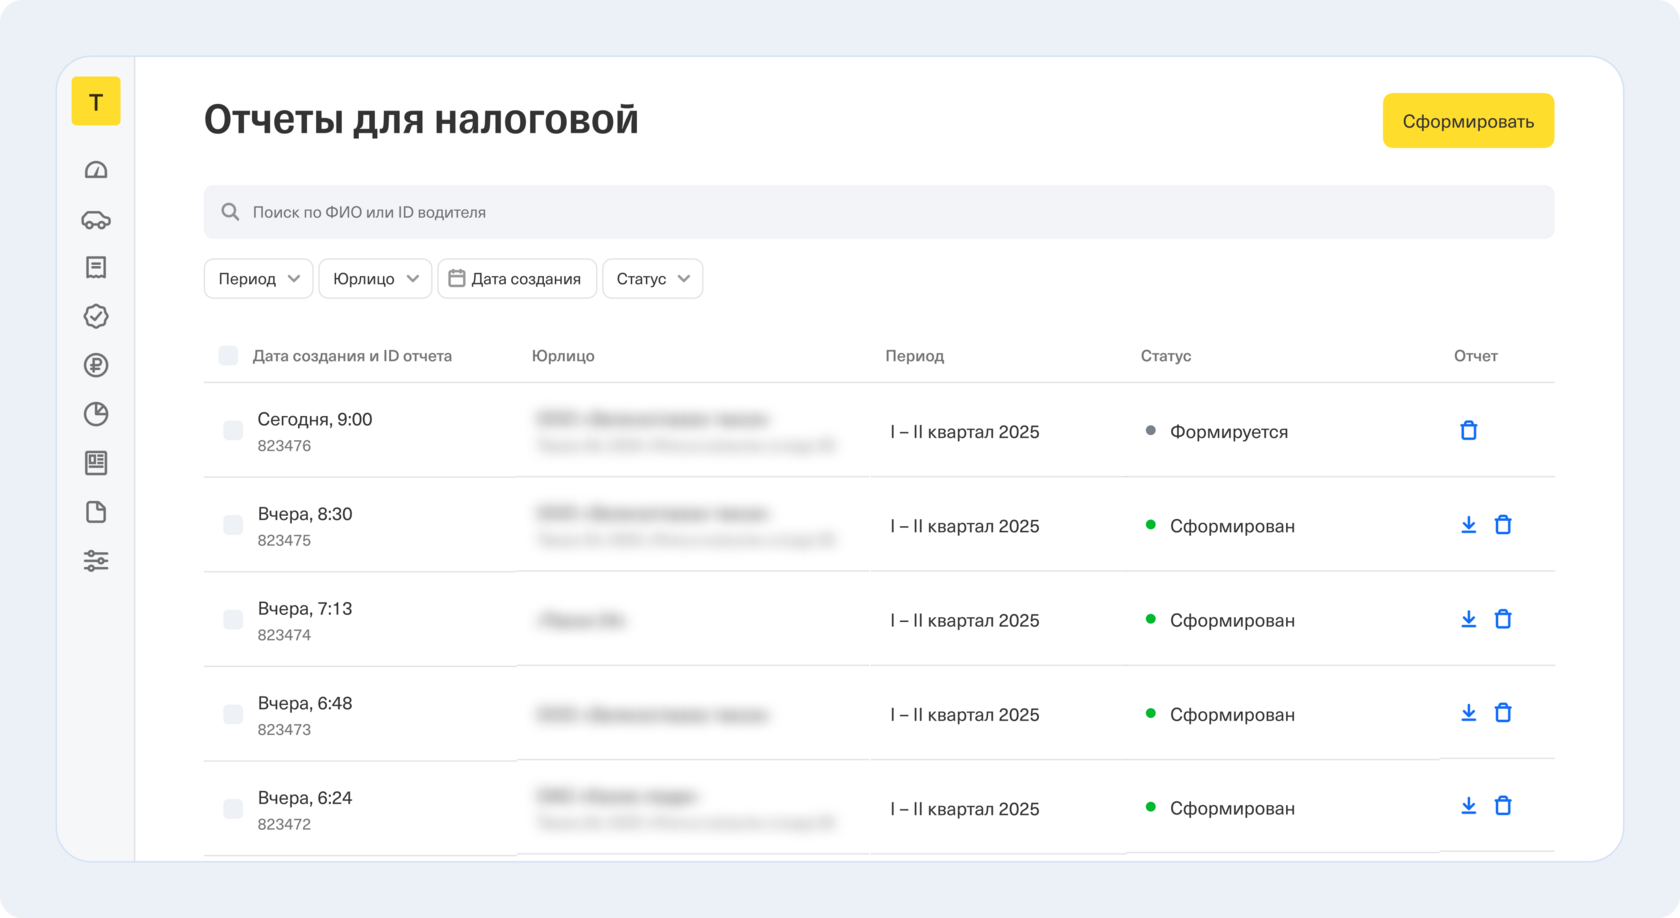Open the Юрлицо filter dropdown
1680x918 pixels.
click(x=375, y=279)
